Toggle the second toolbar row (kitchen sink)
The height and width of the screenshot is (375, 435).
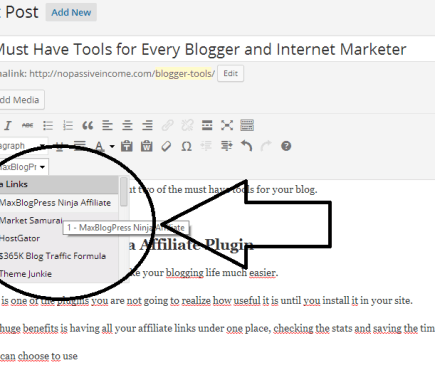247,126
